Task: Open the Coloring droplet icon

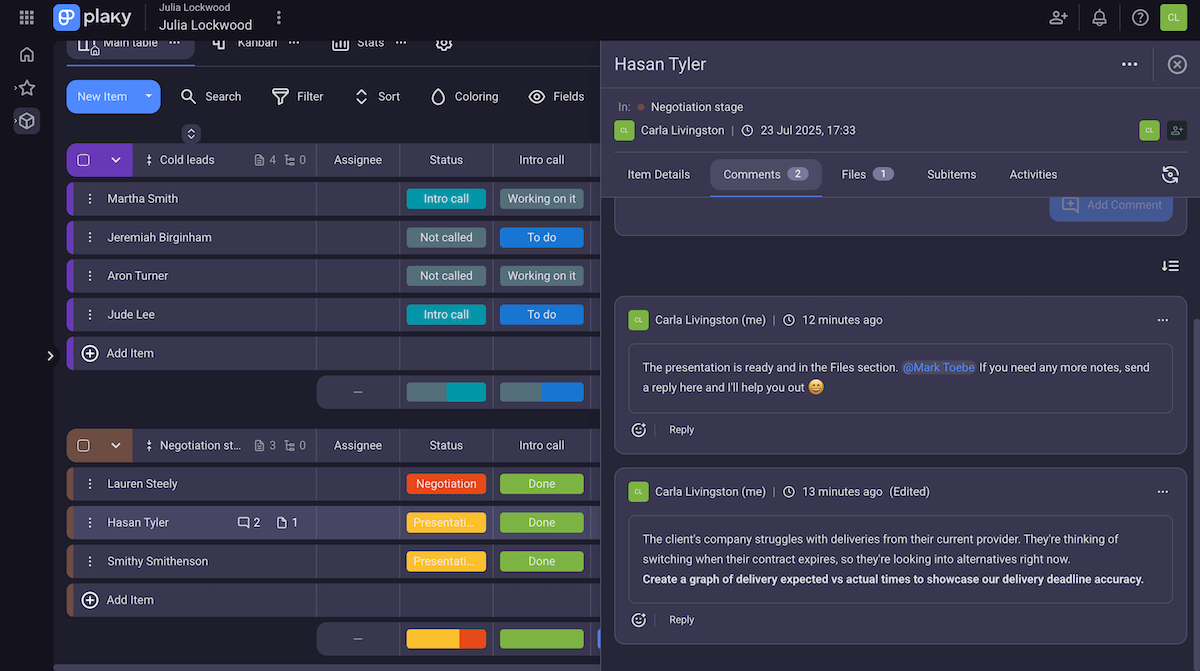Action: [x=436, y=96]
